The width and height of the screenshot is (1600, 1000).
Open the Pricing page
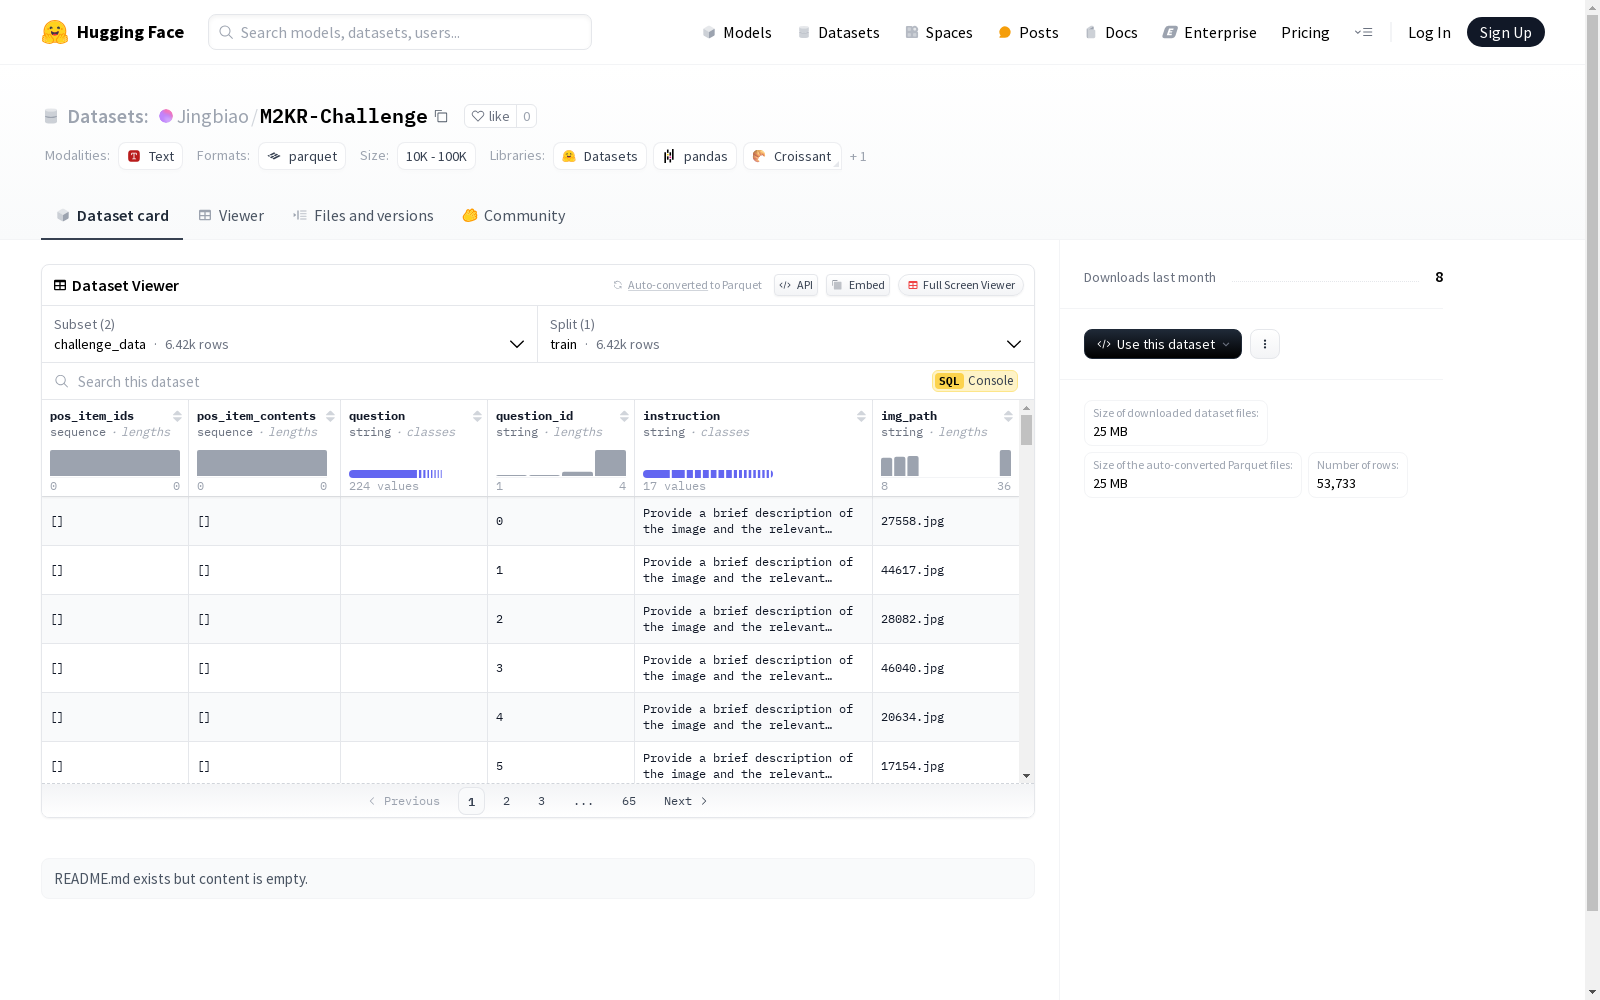tap(1305, 32)
